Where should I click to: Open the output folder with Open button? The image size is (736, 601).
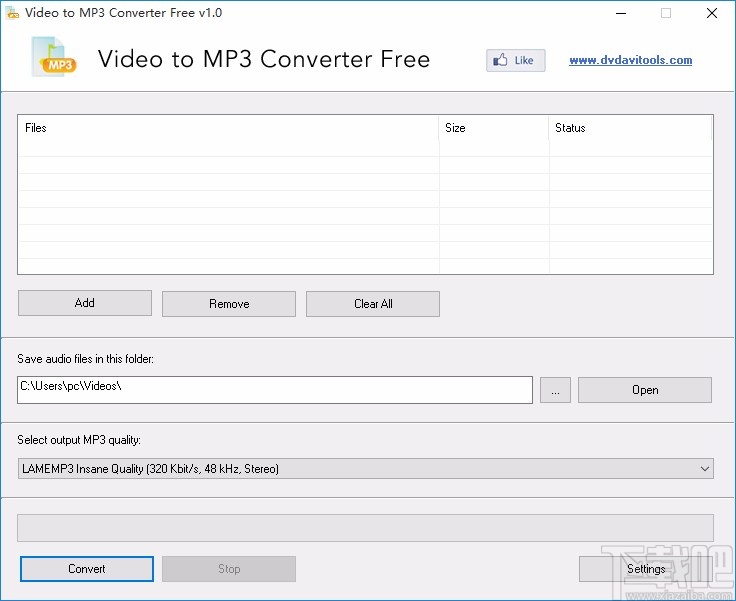click(645, 390)
